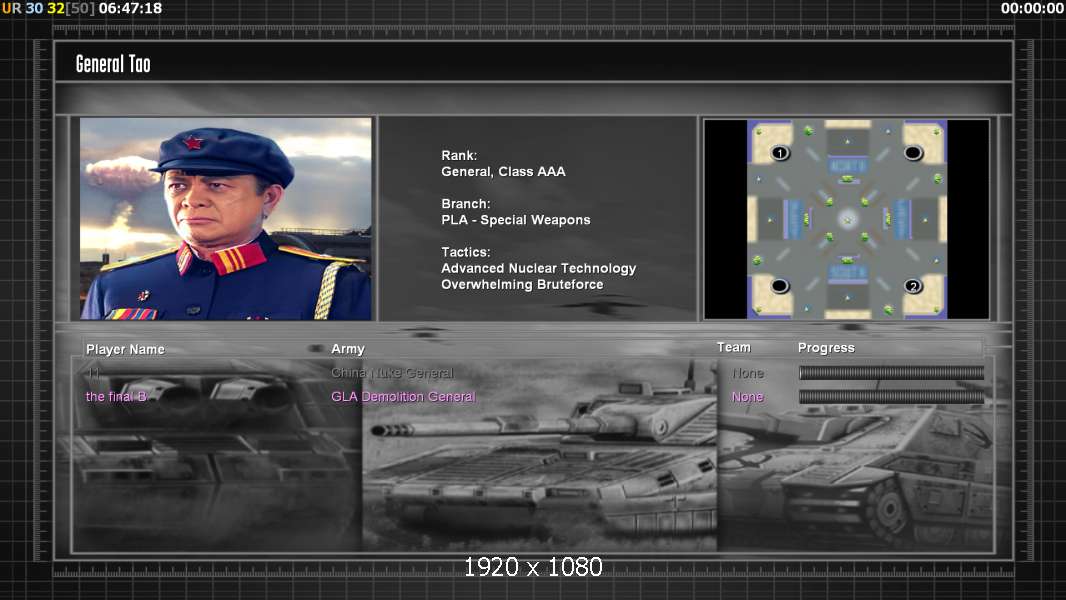
Task: Click the team "None" for China Nuke General
Action: click(748, 374)
